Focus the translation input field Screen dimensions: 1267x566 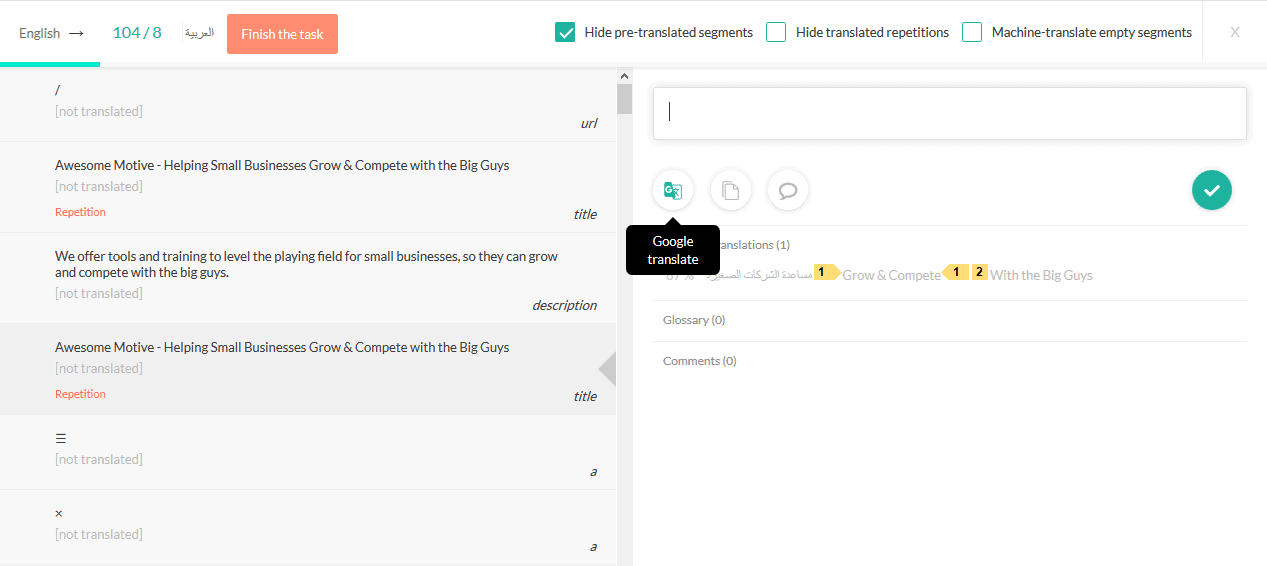950,113
